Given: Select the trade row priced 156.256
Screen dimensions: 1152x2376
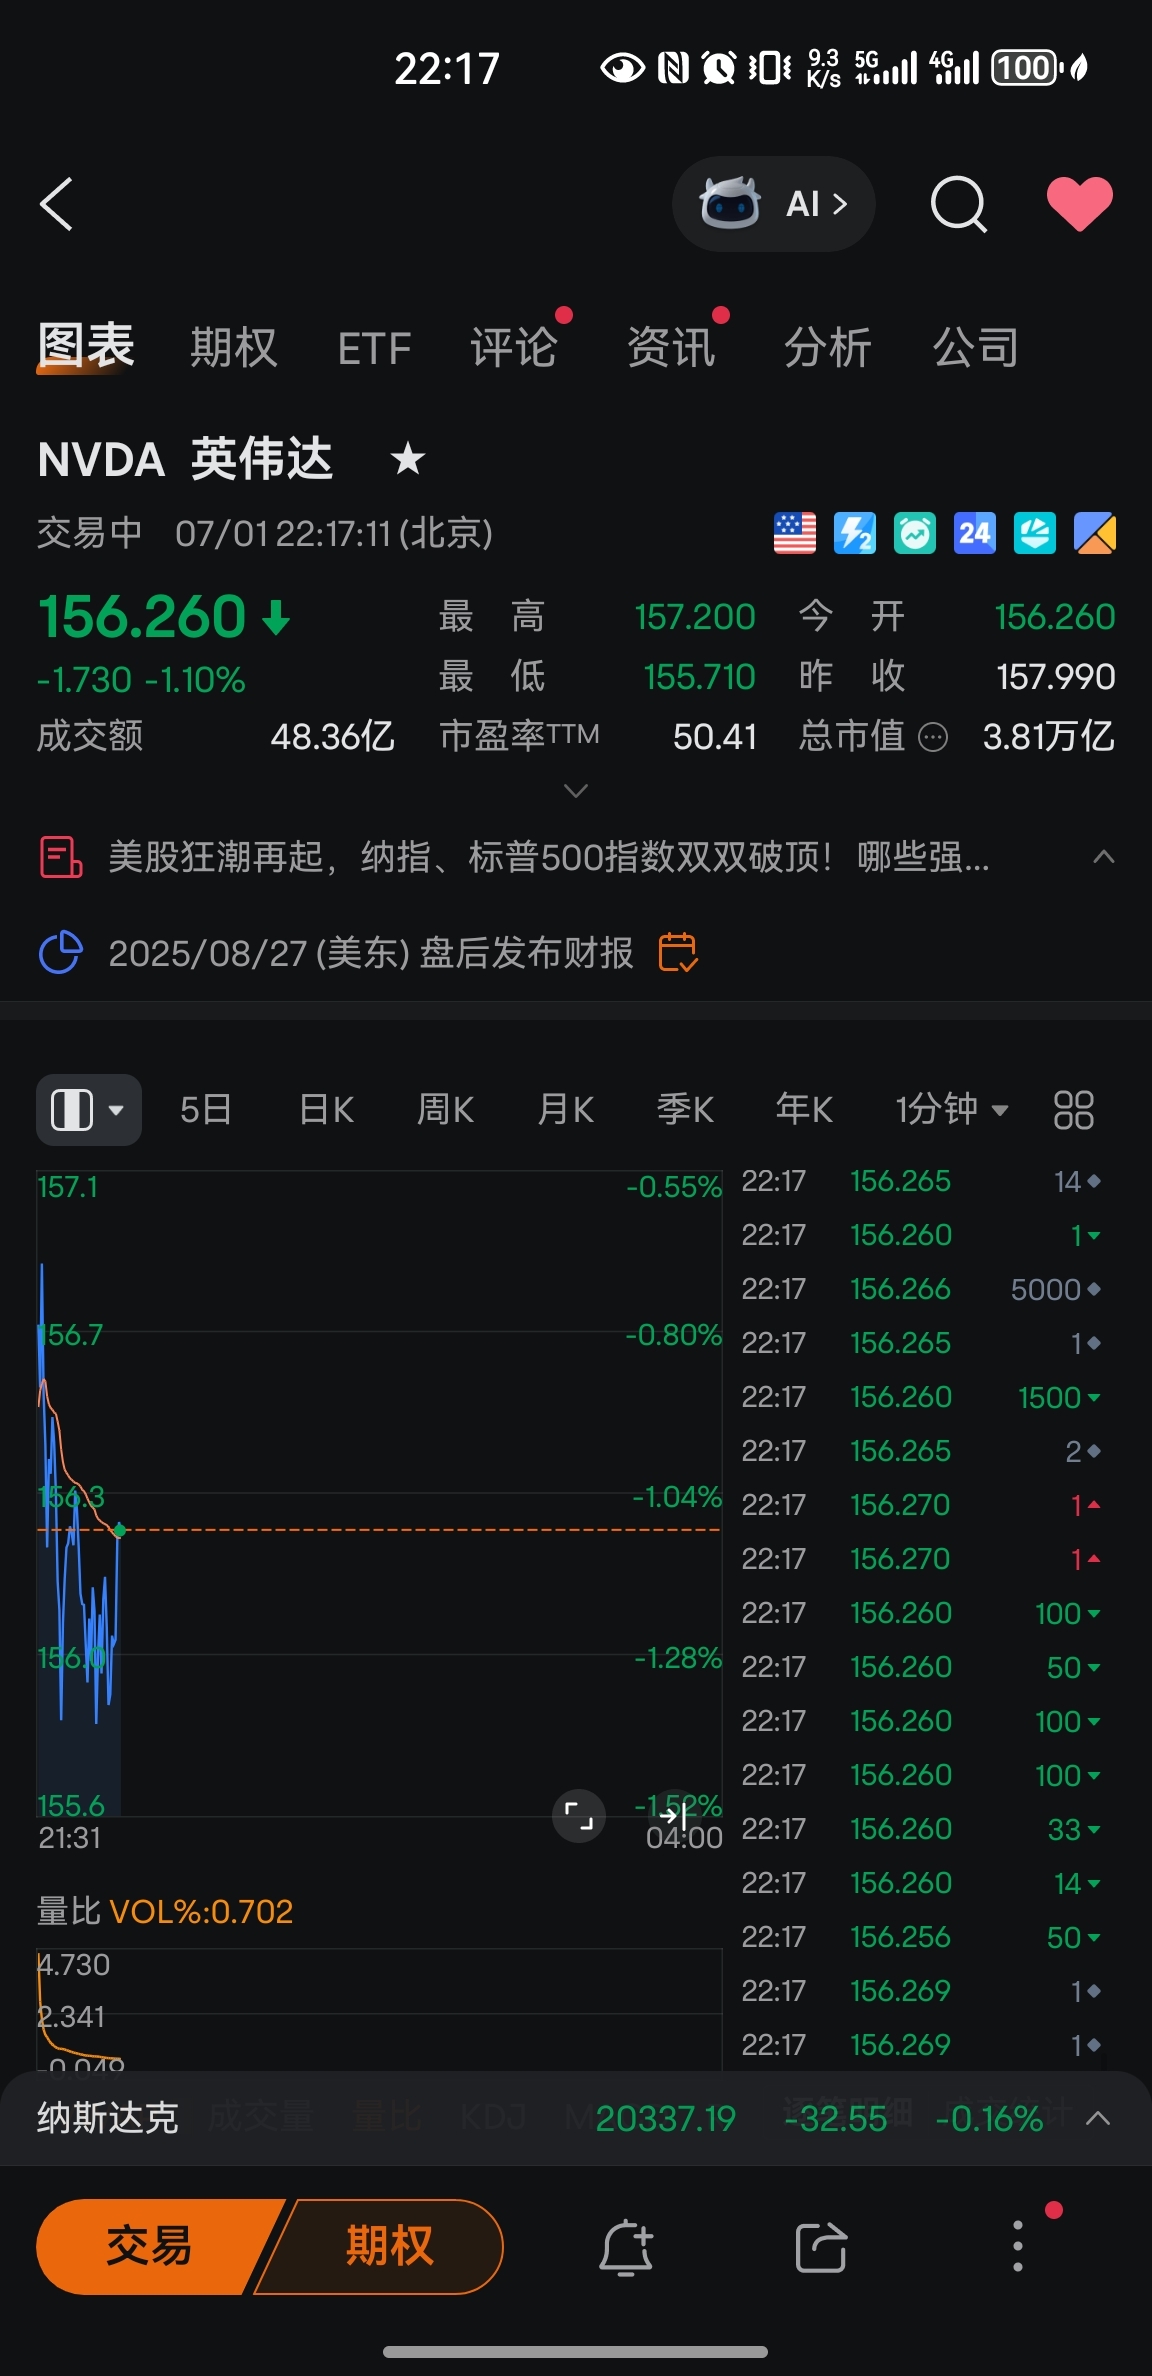Looking at the screenshot, I should click(x=921, y=1937).
